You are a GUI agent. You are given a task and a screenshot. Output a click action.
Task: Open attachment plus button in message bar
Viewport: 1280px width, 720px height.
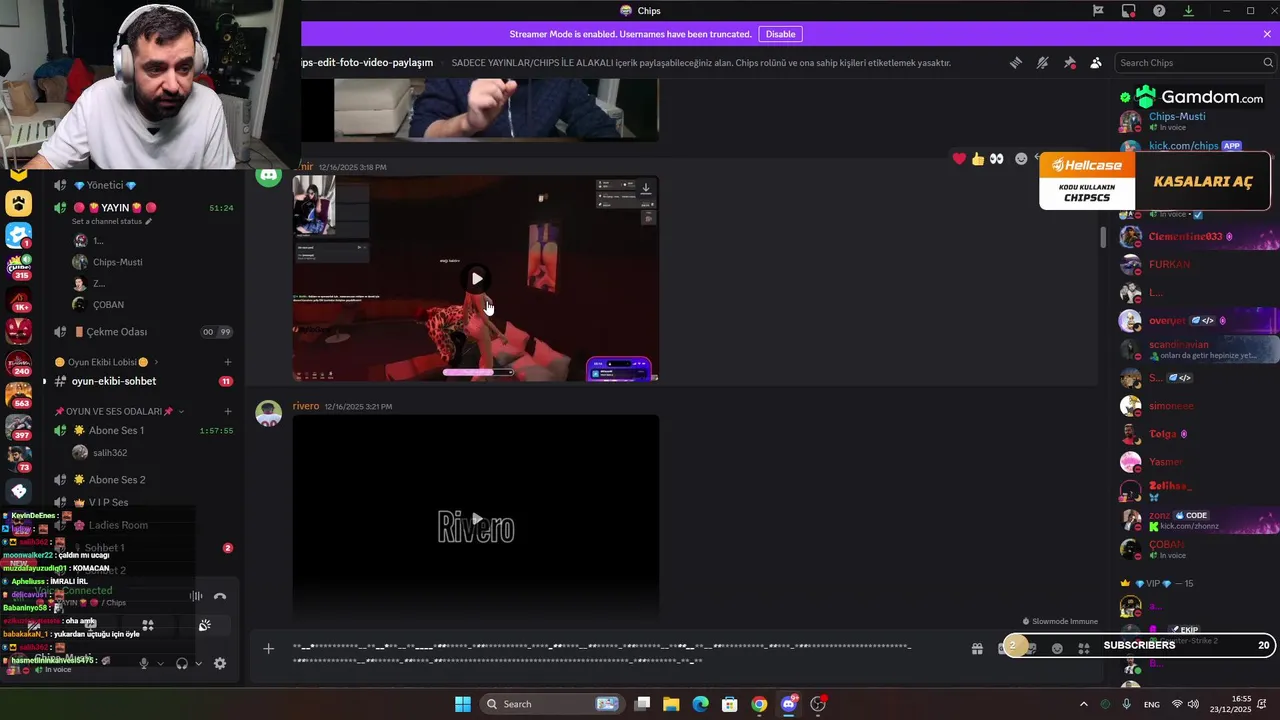coord(268,649)
